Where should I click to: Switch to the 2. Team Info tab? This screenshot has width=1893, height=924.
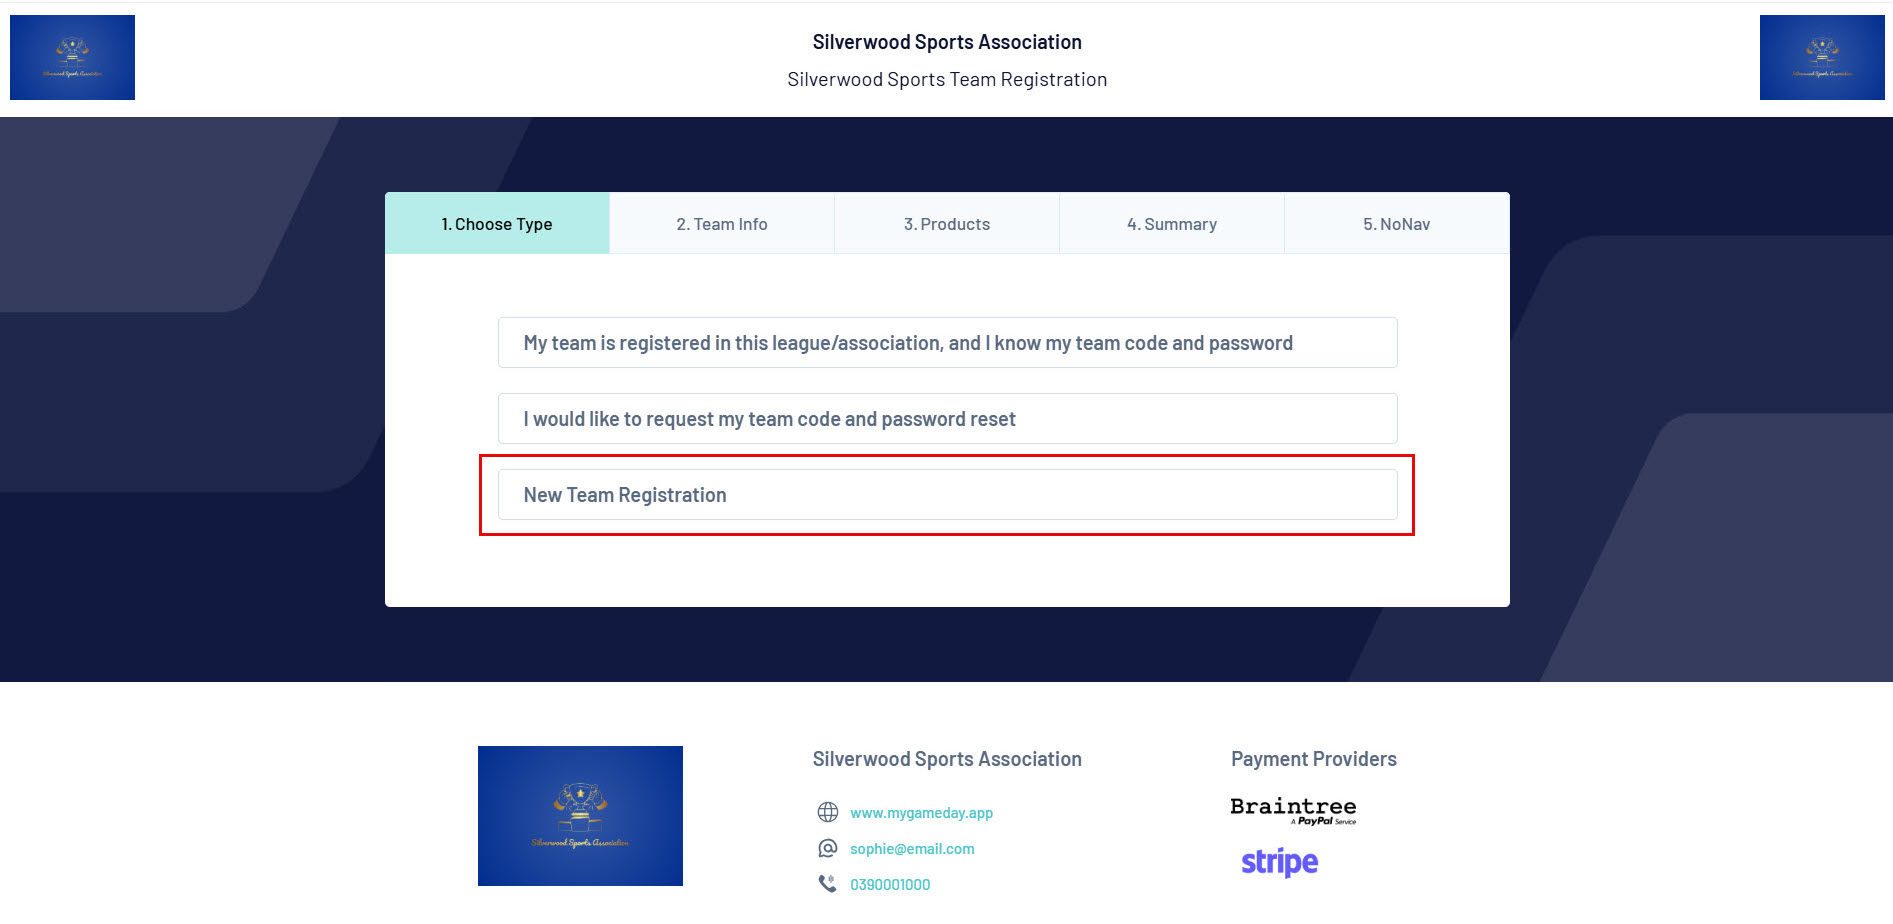(x=722, y=223)
